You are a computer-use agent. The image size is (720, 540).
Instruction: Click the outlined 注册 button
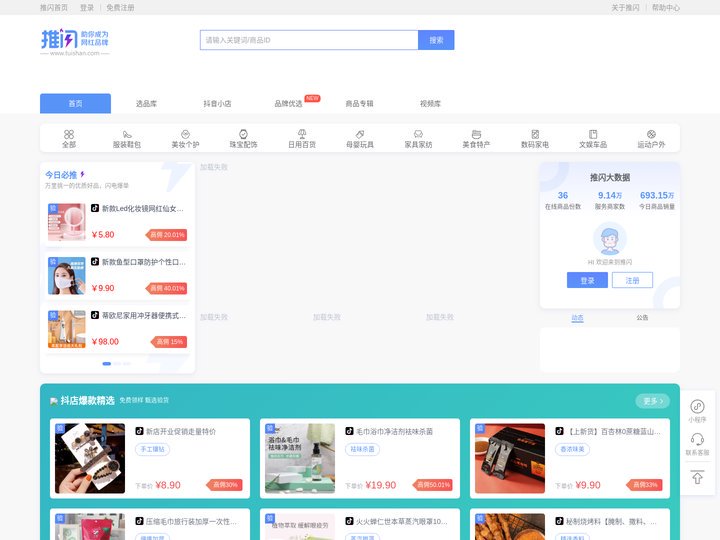[x=632, y=280]
